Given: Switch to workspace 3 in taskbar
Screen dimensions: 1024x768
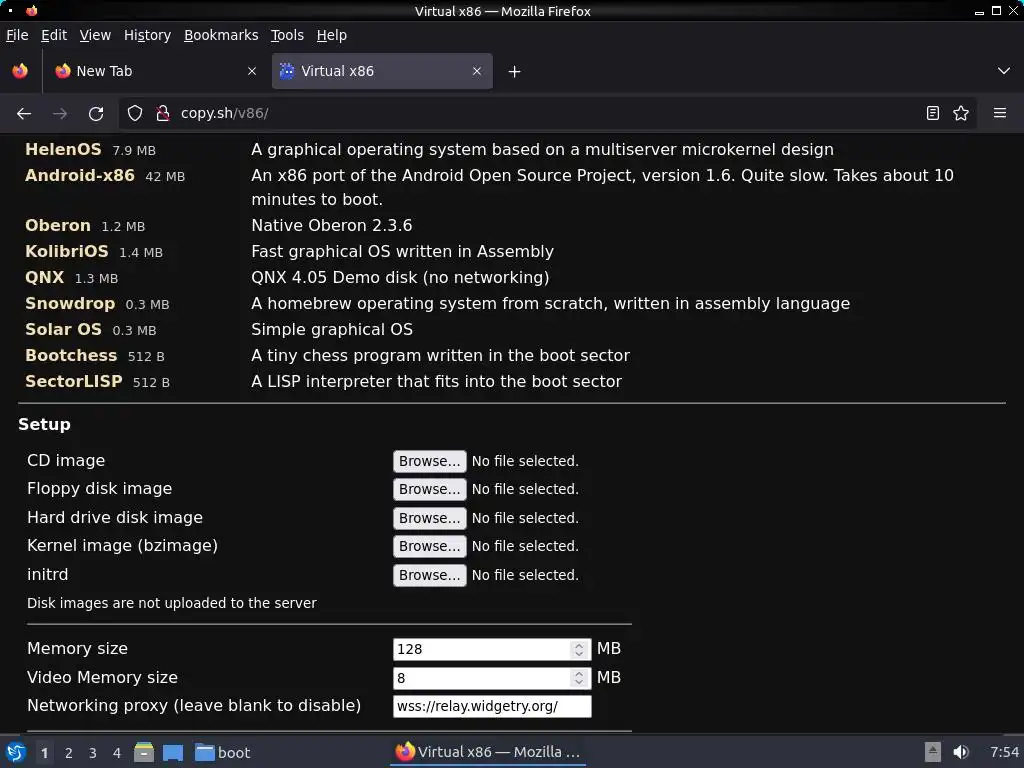Looking at the screenshot, I should 93,753.
